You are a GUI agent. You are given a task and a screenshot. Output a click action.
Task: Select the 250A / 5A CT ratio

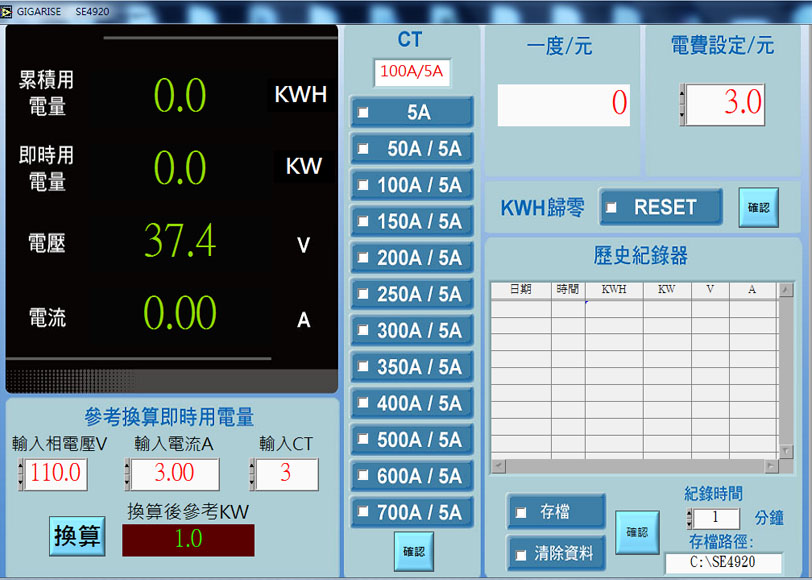pos(412,294)
